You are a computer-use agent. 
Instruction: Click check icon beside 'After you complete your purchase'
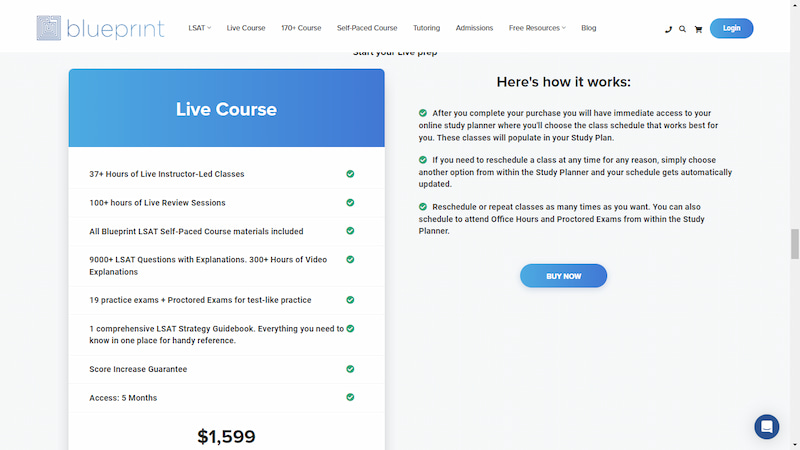[x=423, y=113]
